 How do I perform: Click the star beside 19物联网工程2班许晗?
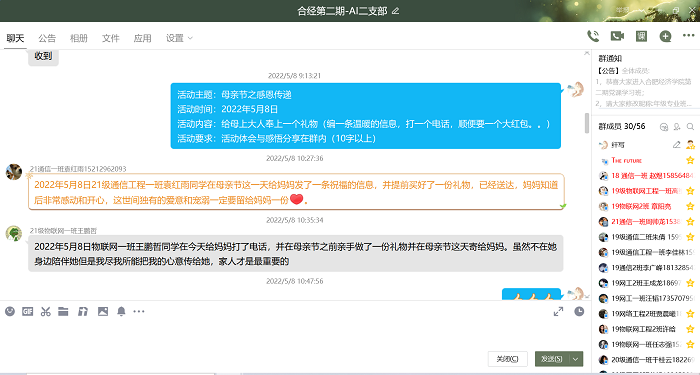tap(690, 329)
